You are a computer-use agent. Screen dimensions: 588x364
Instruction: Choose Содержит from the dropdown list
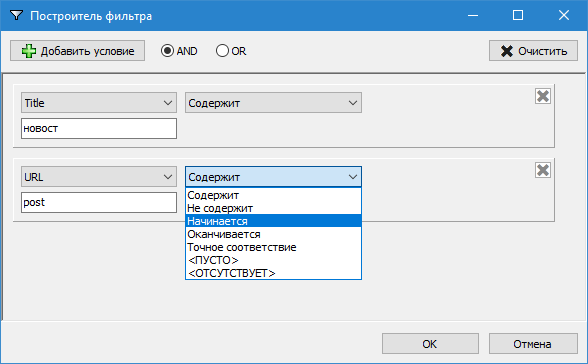(273, 195)
